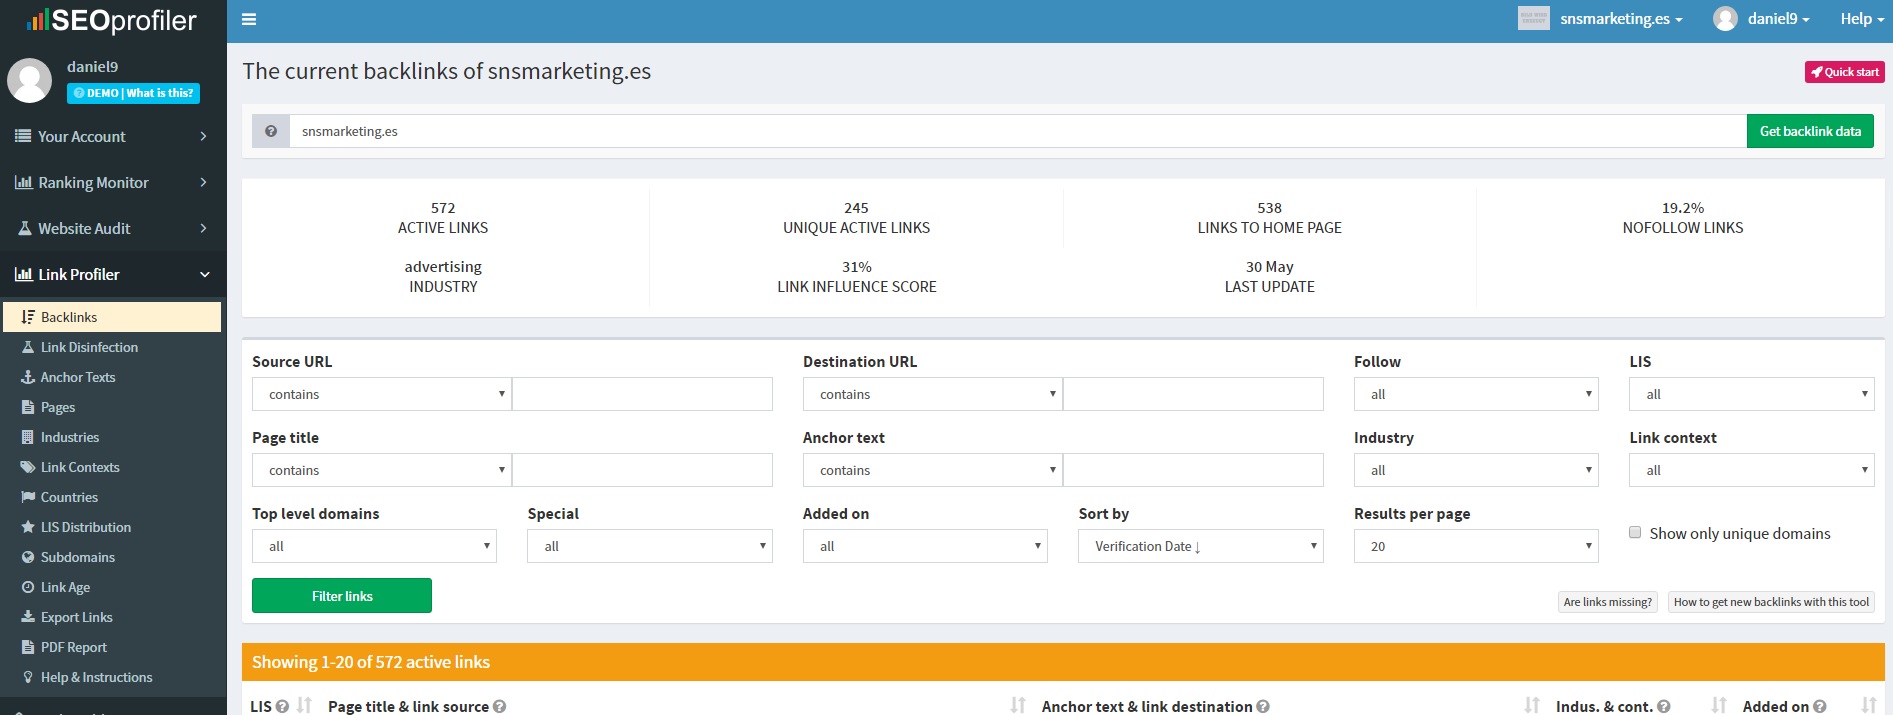
Task: Click the user avatar icon in top bar
Action: [1725, 19]
